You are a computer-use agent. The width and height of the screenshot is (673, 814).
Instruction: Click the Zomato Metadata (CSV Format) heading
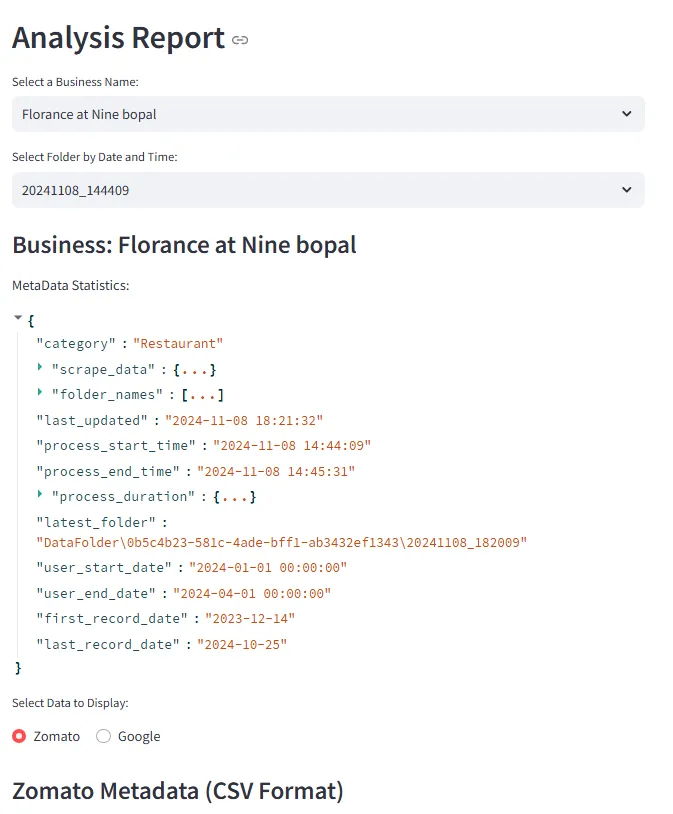click(177, 791)
